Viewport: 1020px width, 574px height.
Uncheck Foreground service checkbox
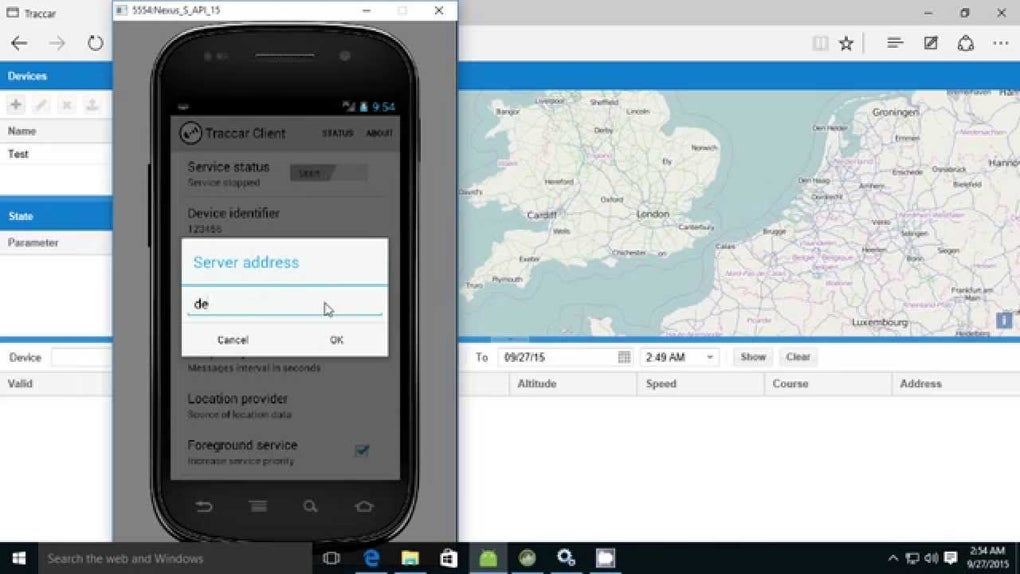pos(362,450)
